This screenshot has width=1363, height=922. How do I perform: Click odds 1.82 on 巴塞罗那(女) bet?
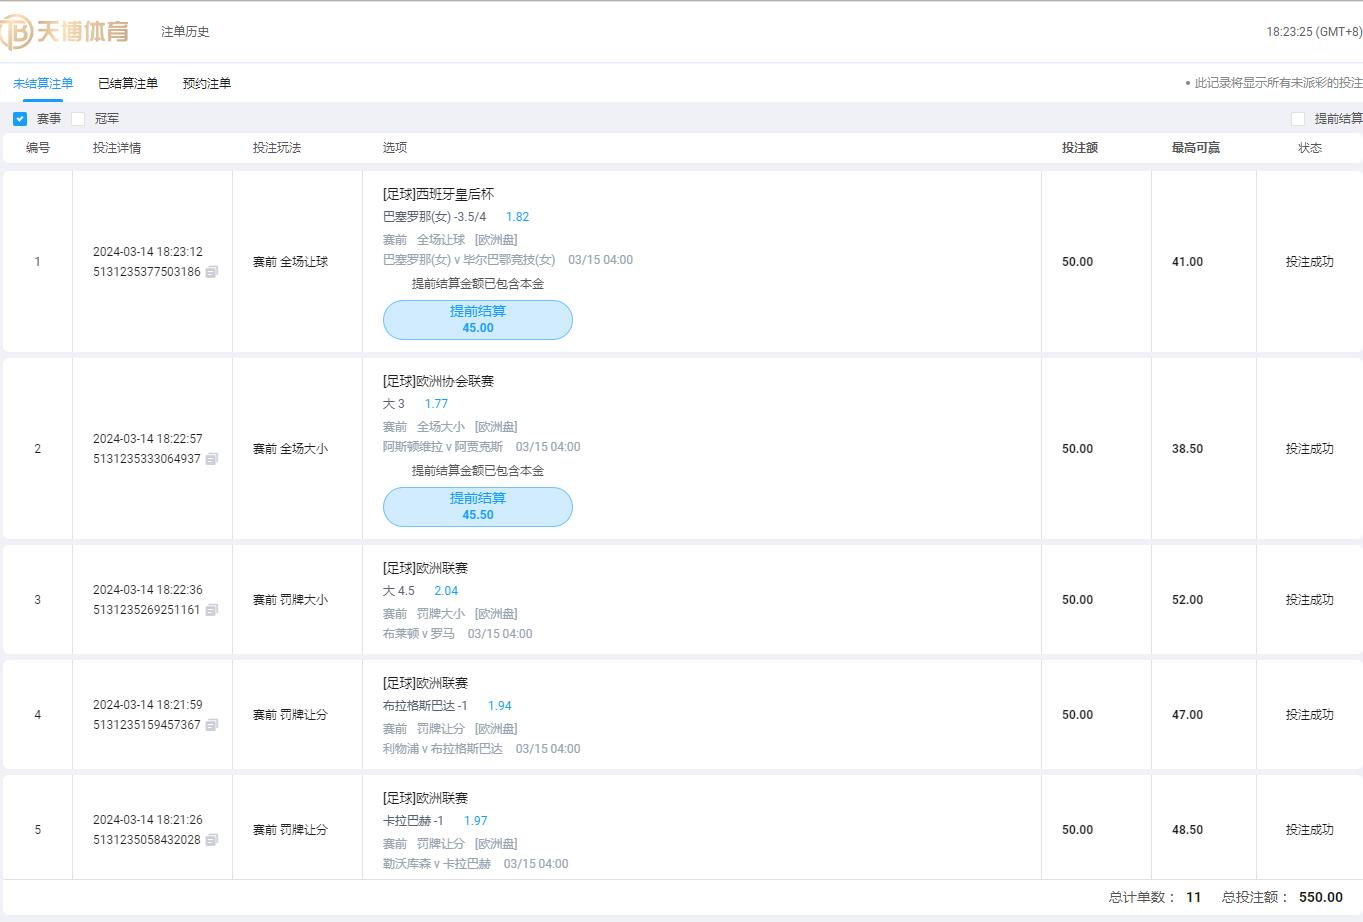coord(517,217)
